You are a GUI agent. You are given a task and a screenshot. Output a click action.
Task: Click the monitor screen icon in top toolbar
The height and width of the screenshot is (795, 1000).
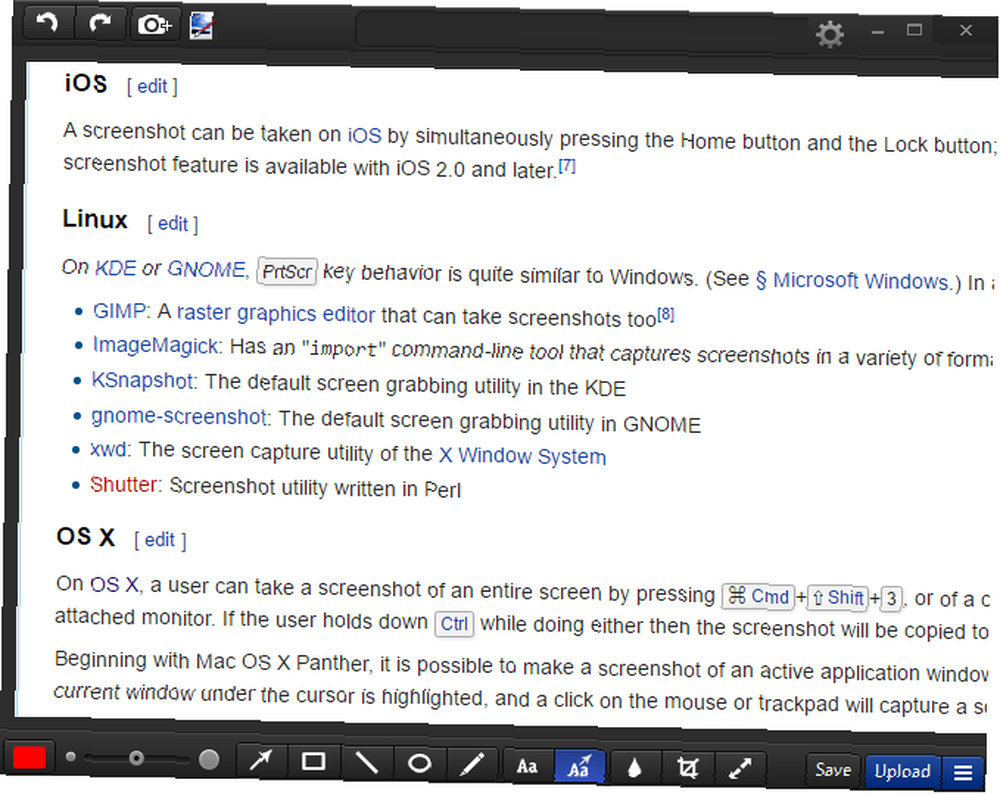[202, 27]
